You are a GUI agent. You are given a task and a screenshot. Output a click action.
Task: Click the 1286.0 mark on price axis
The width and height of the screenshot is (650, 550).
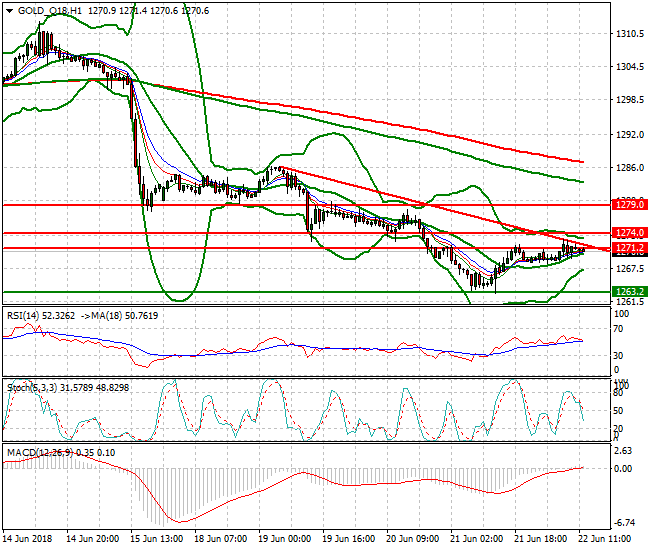(627, 168)
